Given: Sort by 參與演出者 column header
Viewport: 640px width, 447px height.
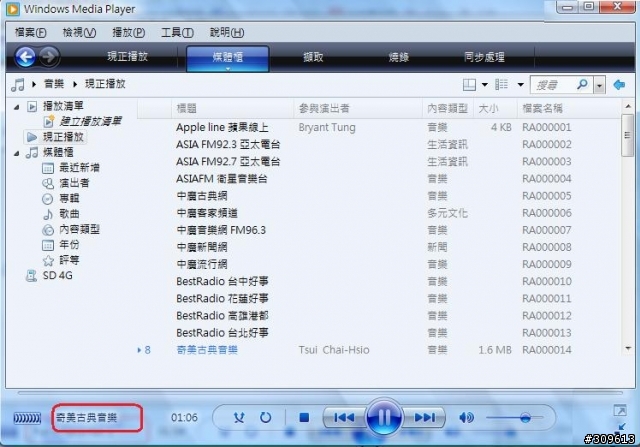Looking at the screenshot, I should coord(358,108).
